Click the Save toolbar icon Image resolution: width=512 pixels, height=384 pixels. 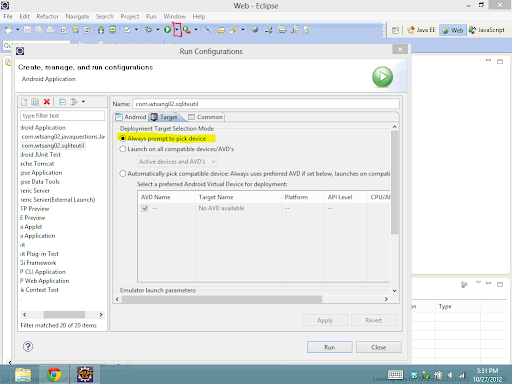click(x=27, y=30)
